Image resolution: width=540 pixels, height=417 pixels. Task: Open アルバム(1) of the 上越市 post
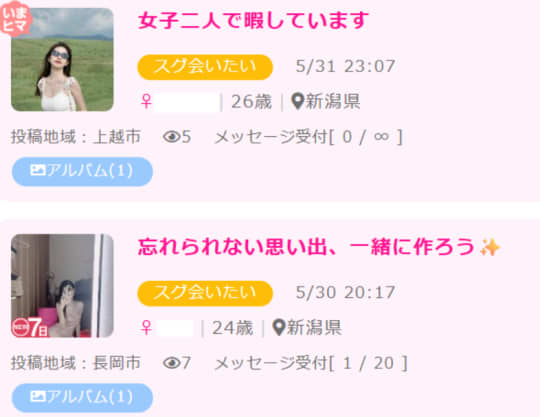tap(82, 171)
